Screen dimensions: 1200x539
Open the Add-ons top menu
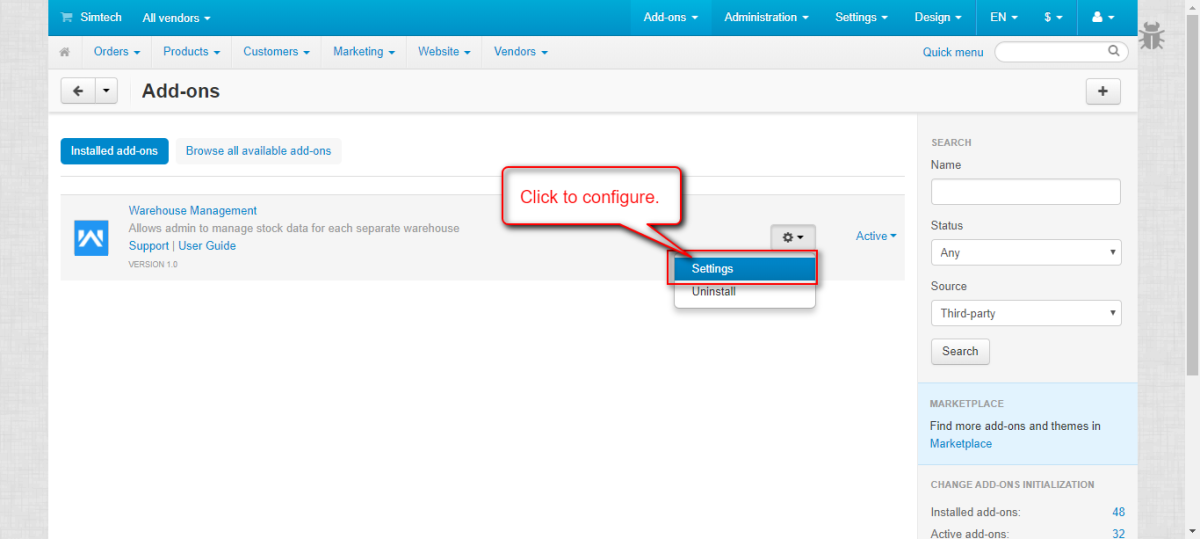671,17
